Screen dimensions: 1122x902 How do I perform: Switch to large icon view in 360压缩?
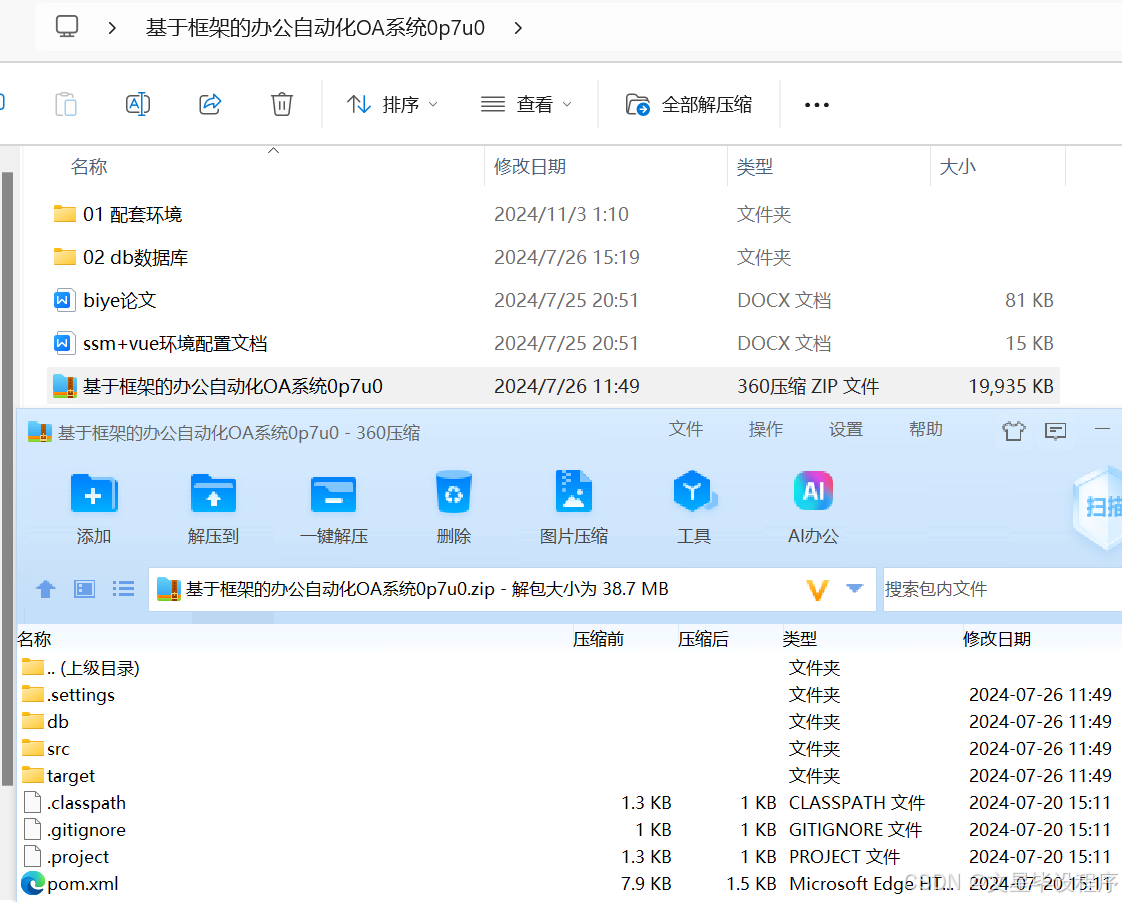click(x=84, y=589)
